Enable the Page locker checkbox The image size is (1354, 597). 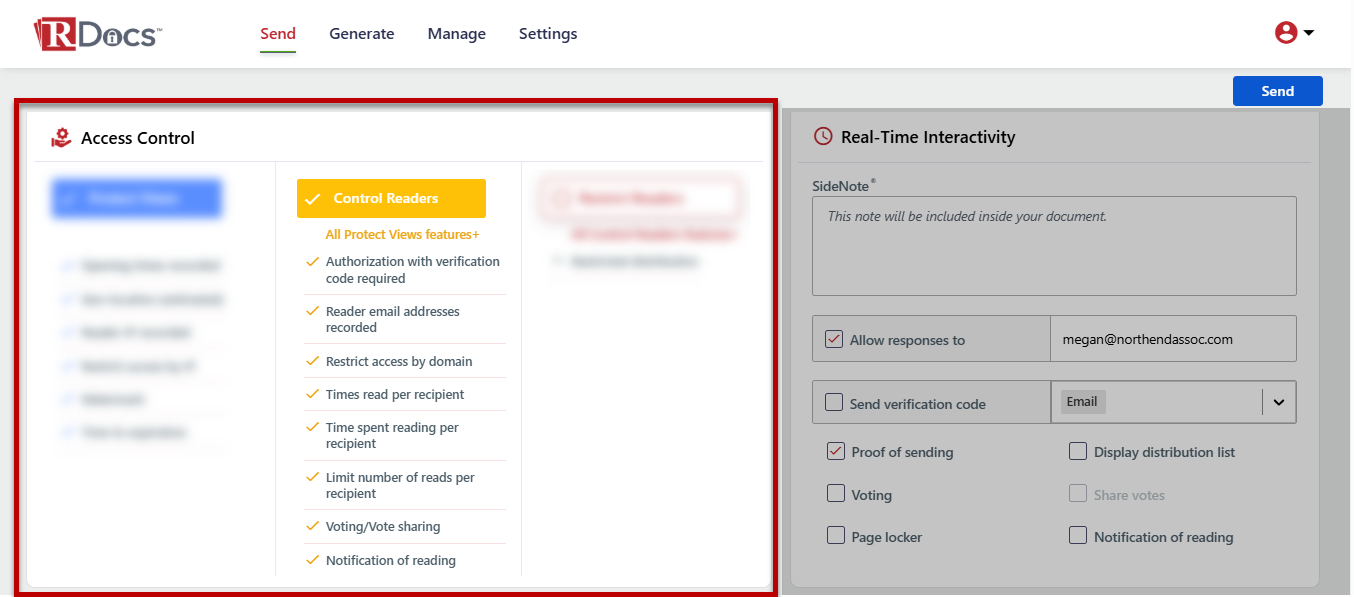(836, 536)
